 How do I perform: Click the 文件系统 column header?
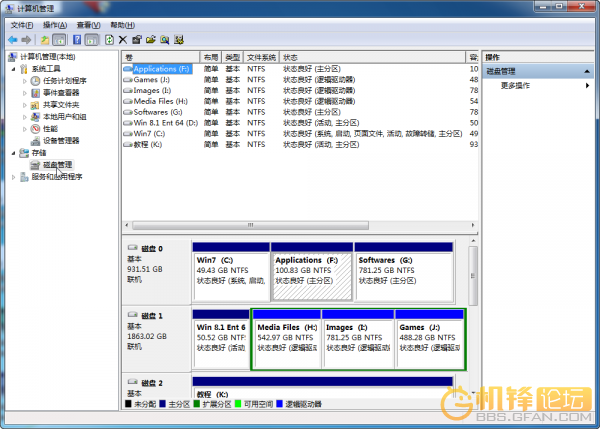(x=261, y=57)
